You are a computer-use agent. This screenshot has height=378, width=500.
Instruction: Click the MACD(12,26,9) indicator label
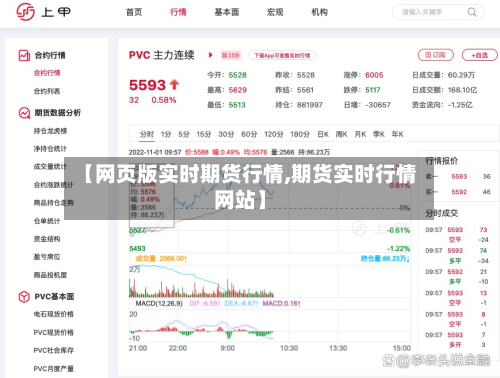point(159,304)
